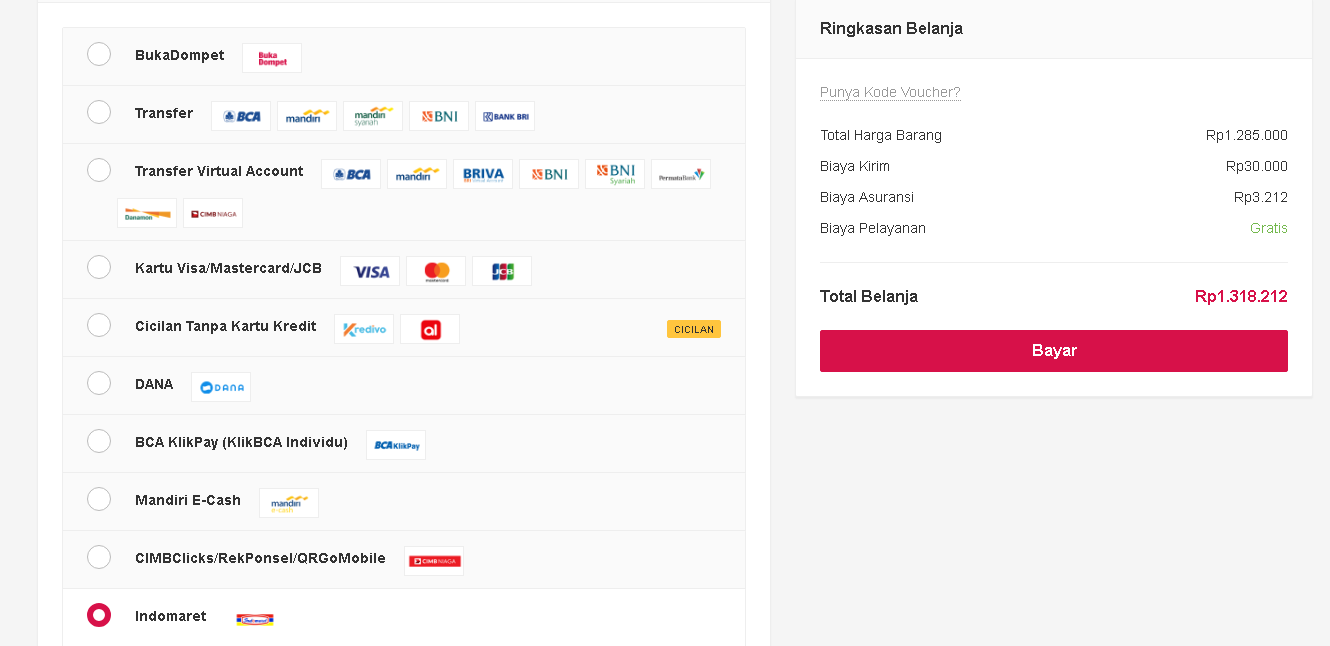Click the Total Harga Barang label
Image resolution: width=1330 pixels, height=646 pixels.
tap(881, 135)
